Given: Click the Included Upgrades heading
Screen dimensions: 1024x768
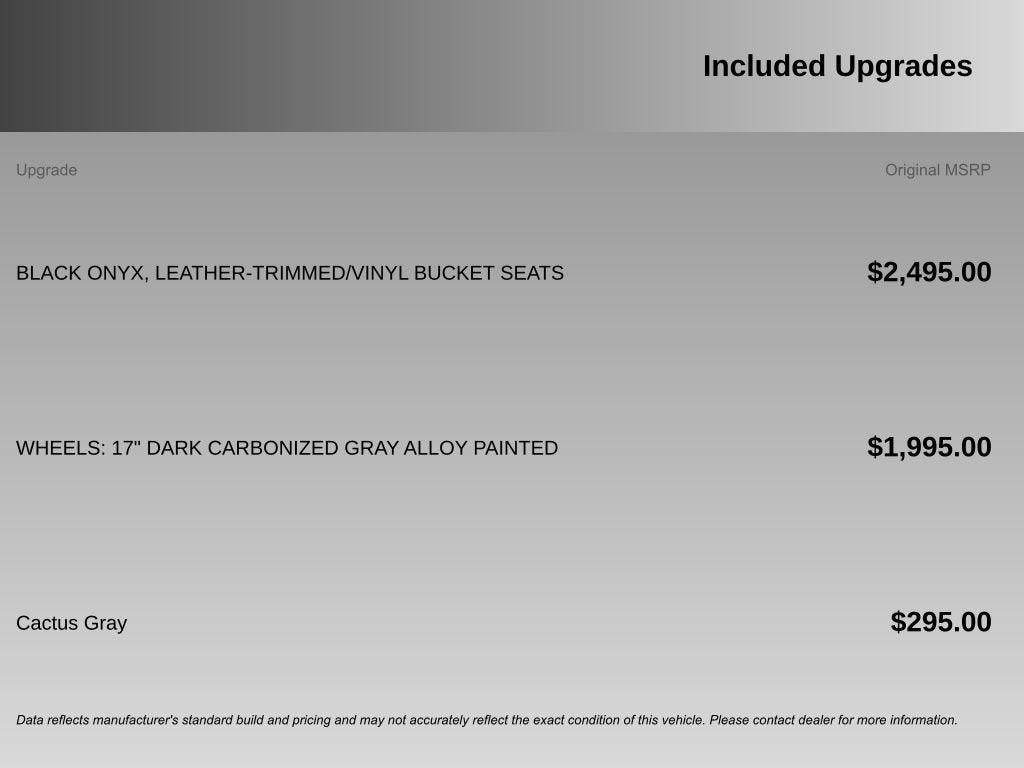Looking at the screenshot, I should pyautogui.click(x=837, y=66).
